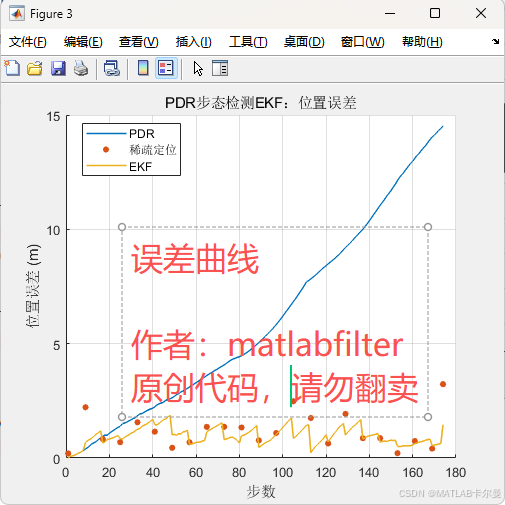Image resolution: width=505 pixels, height=505 pixels.
Task: Click the bottom-right handle of the annotation box
Action: [428, 417]
